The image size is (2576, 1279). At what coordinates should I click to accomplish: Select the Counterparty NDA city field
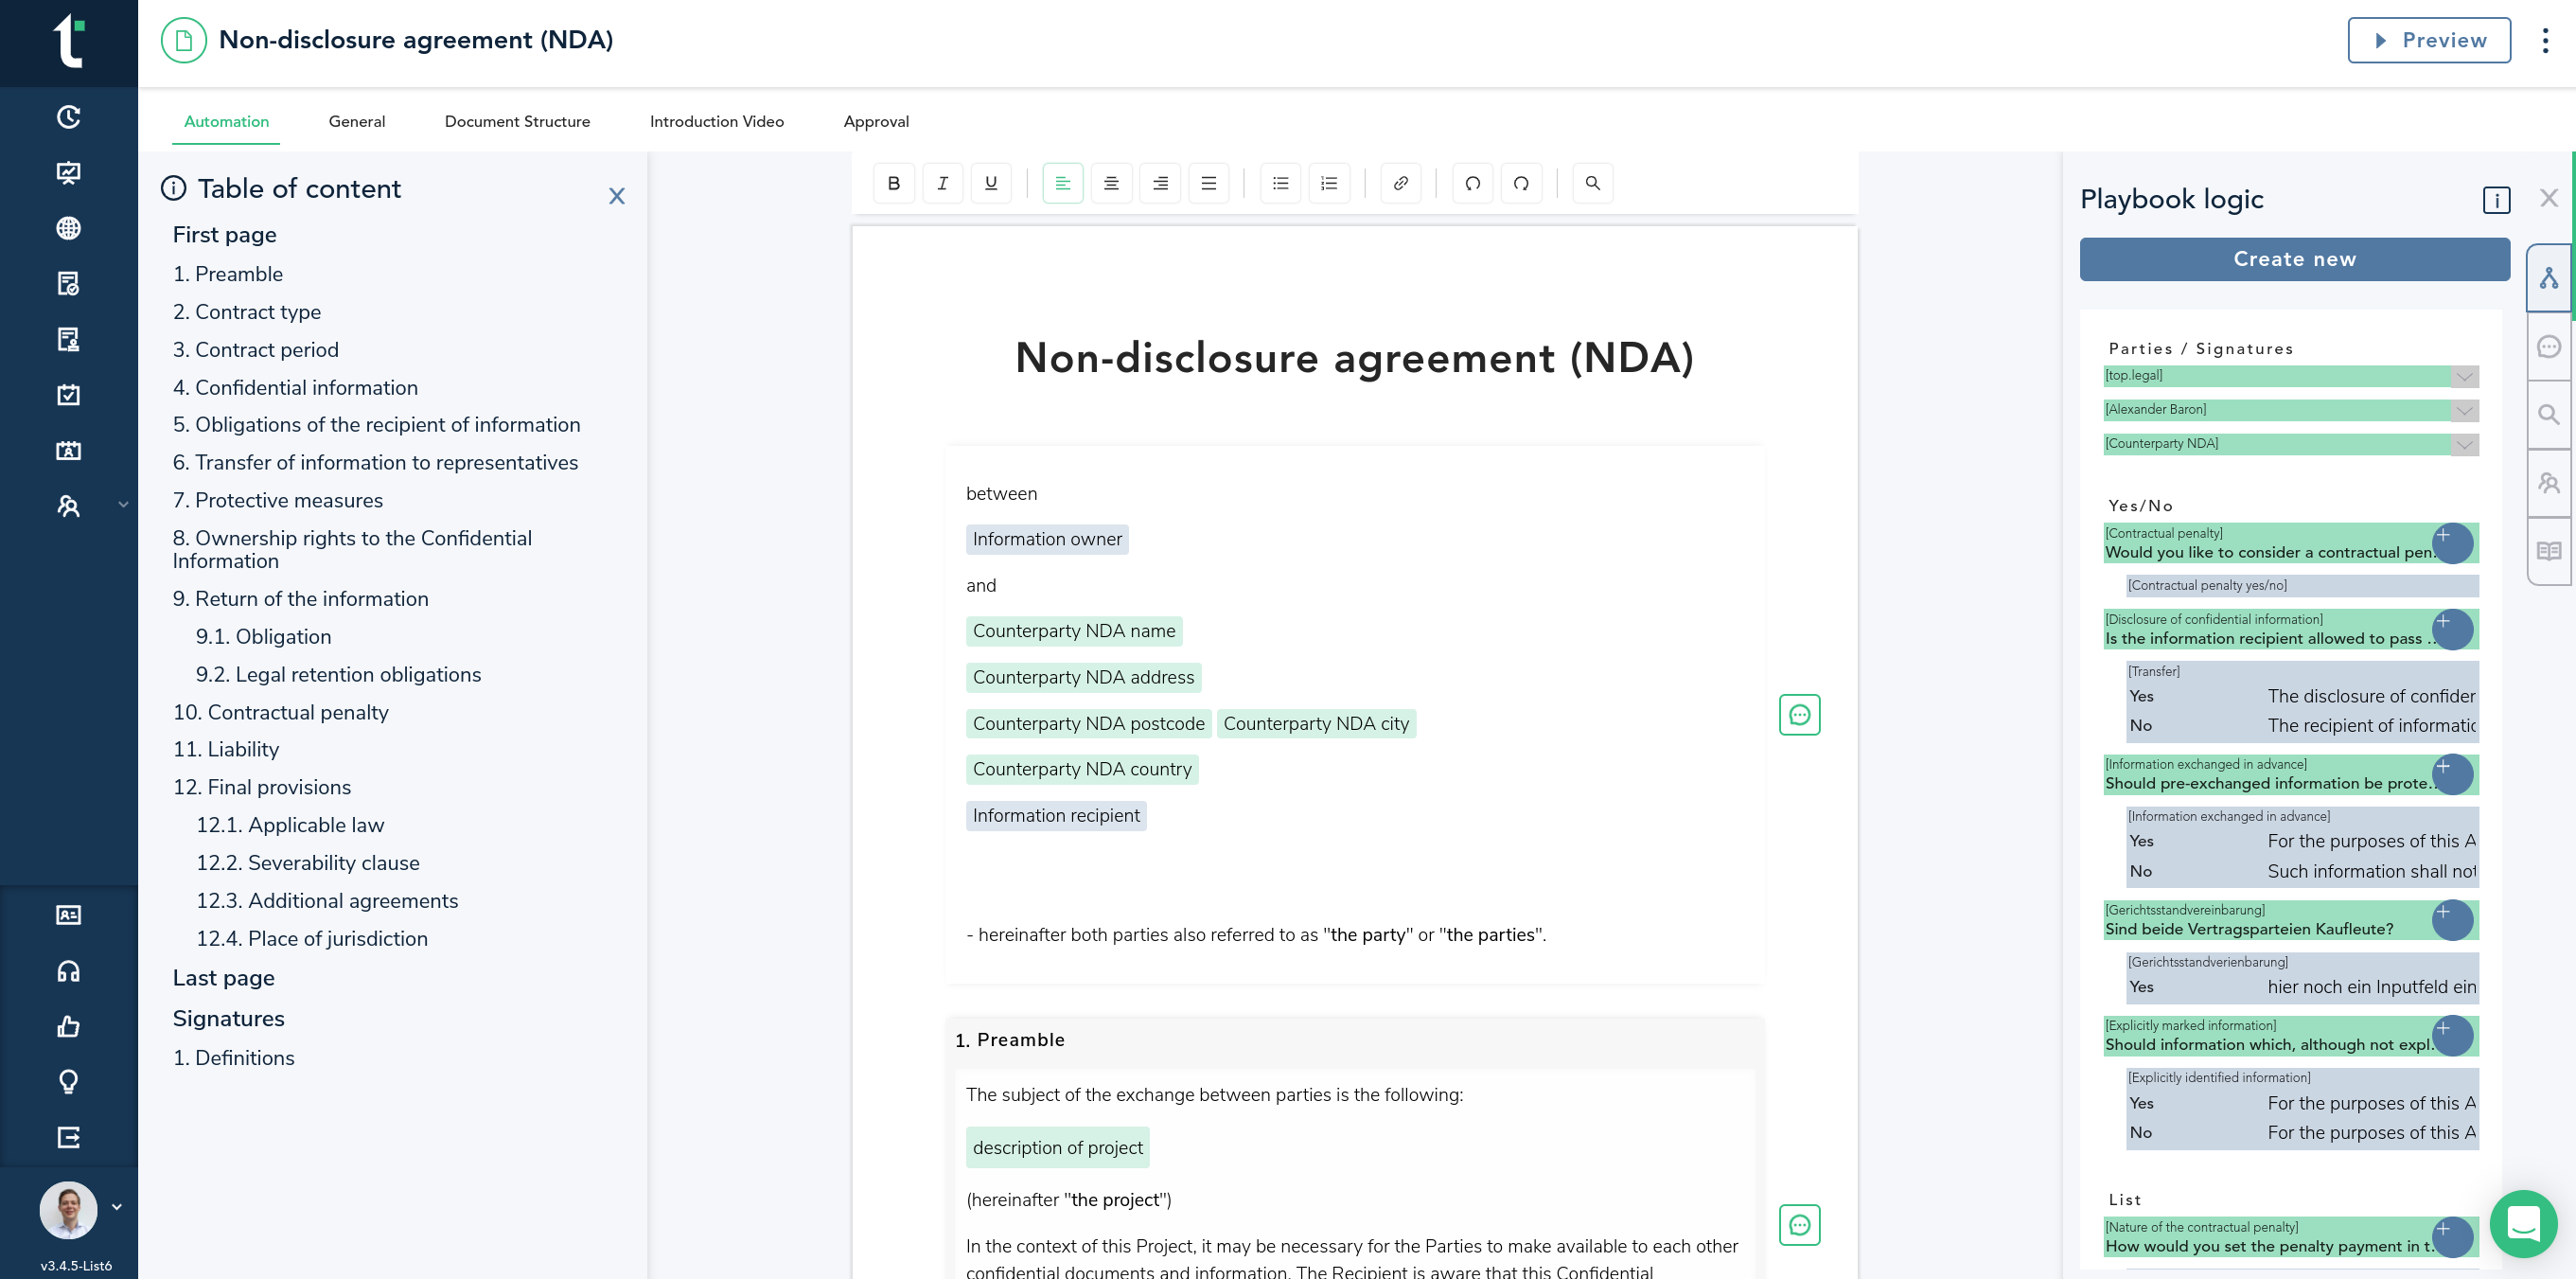(1316, 723)
